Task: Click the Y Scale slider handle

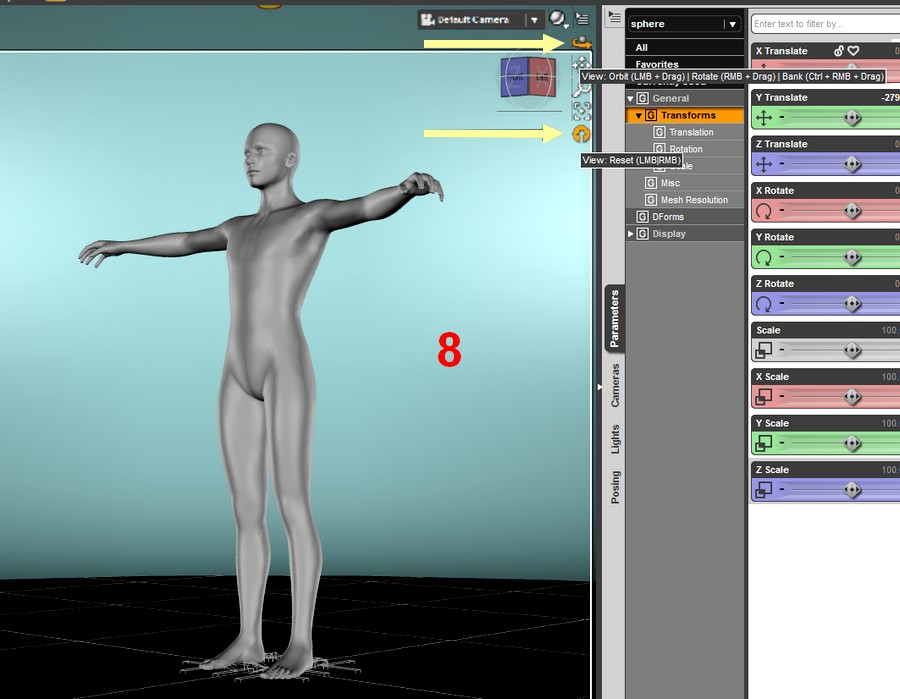Action: (852, 443)
